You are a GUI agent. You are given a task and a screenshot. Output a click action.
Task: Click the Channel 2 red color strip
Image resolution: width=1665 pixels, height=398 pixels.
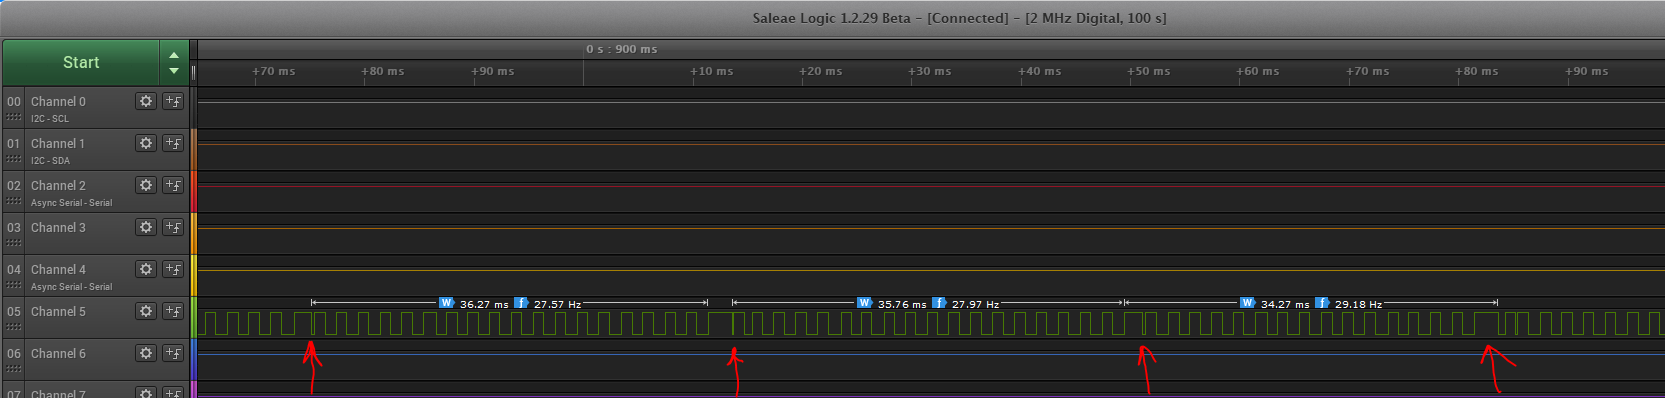pyautogui.click(x=194, y=192)
